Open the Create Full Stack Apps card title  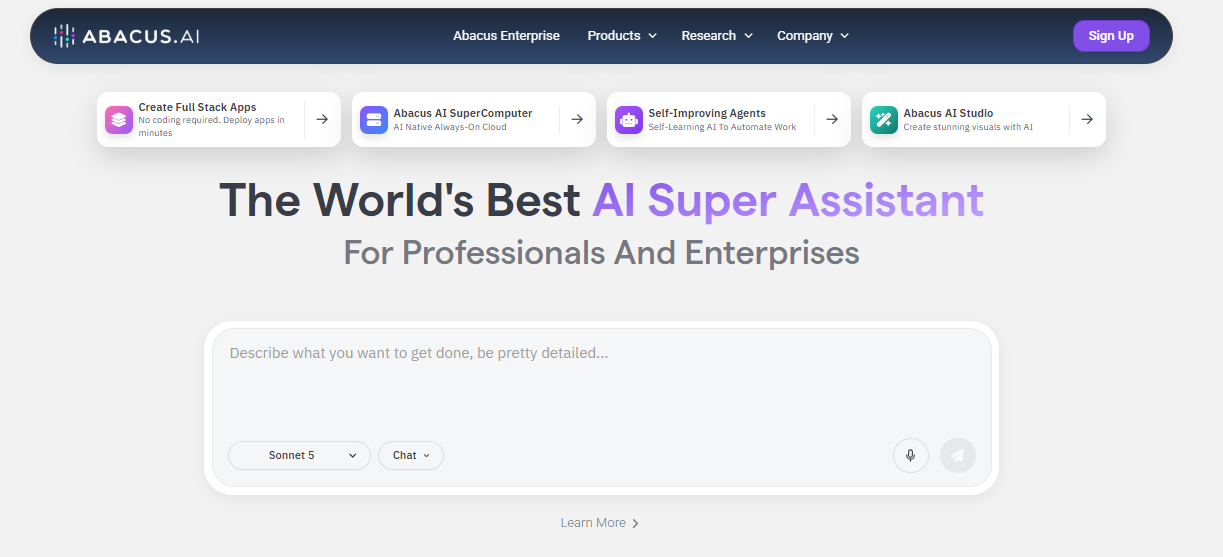198,107
